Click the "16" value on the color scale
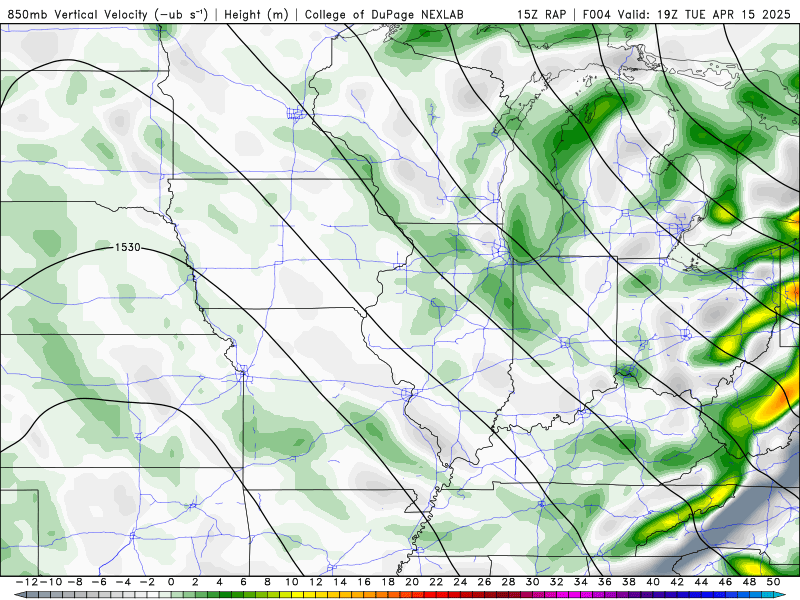This screenshot has height=600, width=800. point(364,582)
